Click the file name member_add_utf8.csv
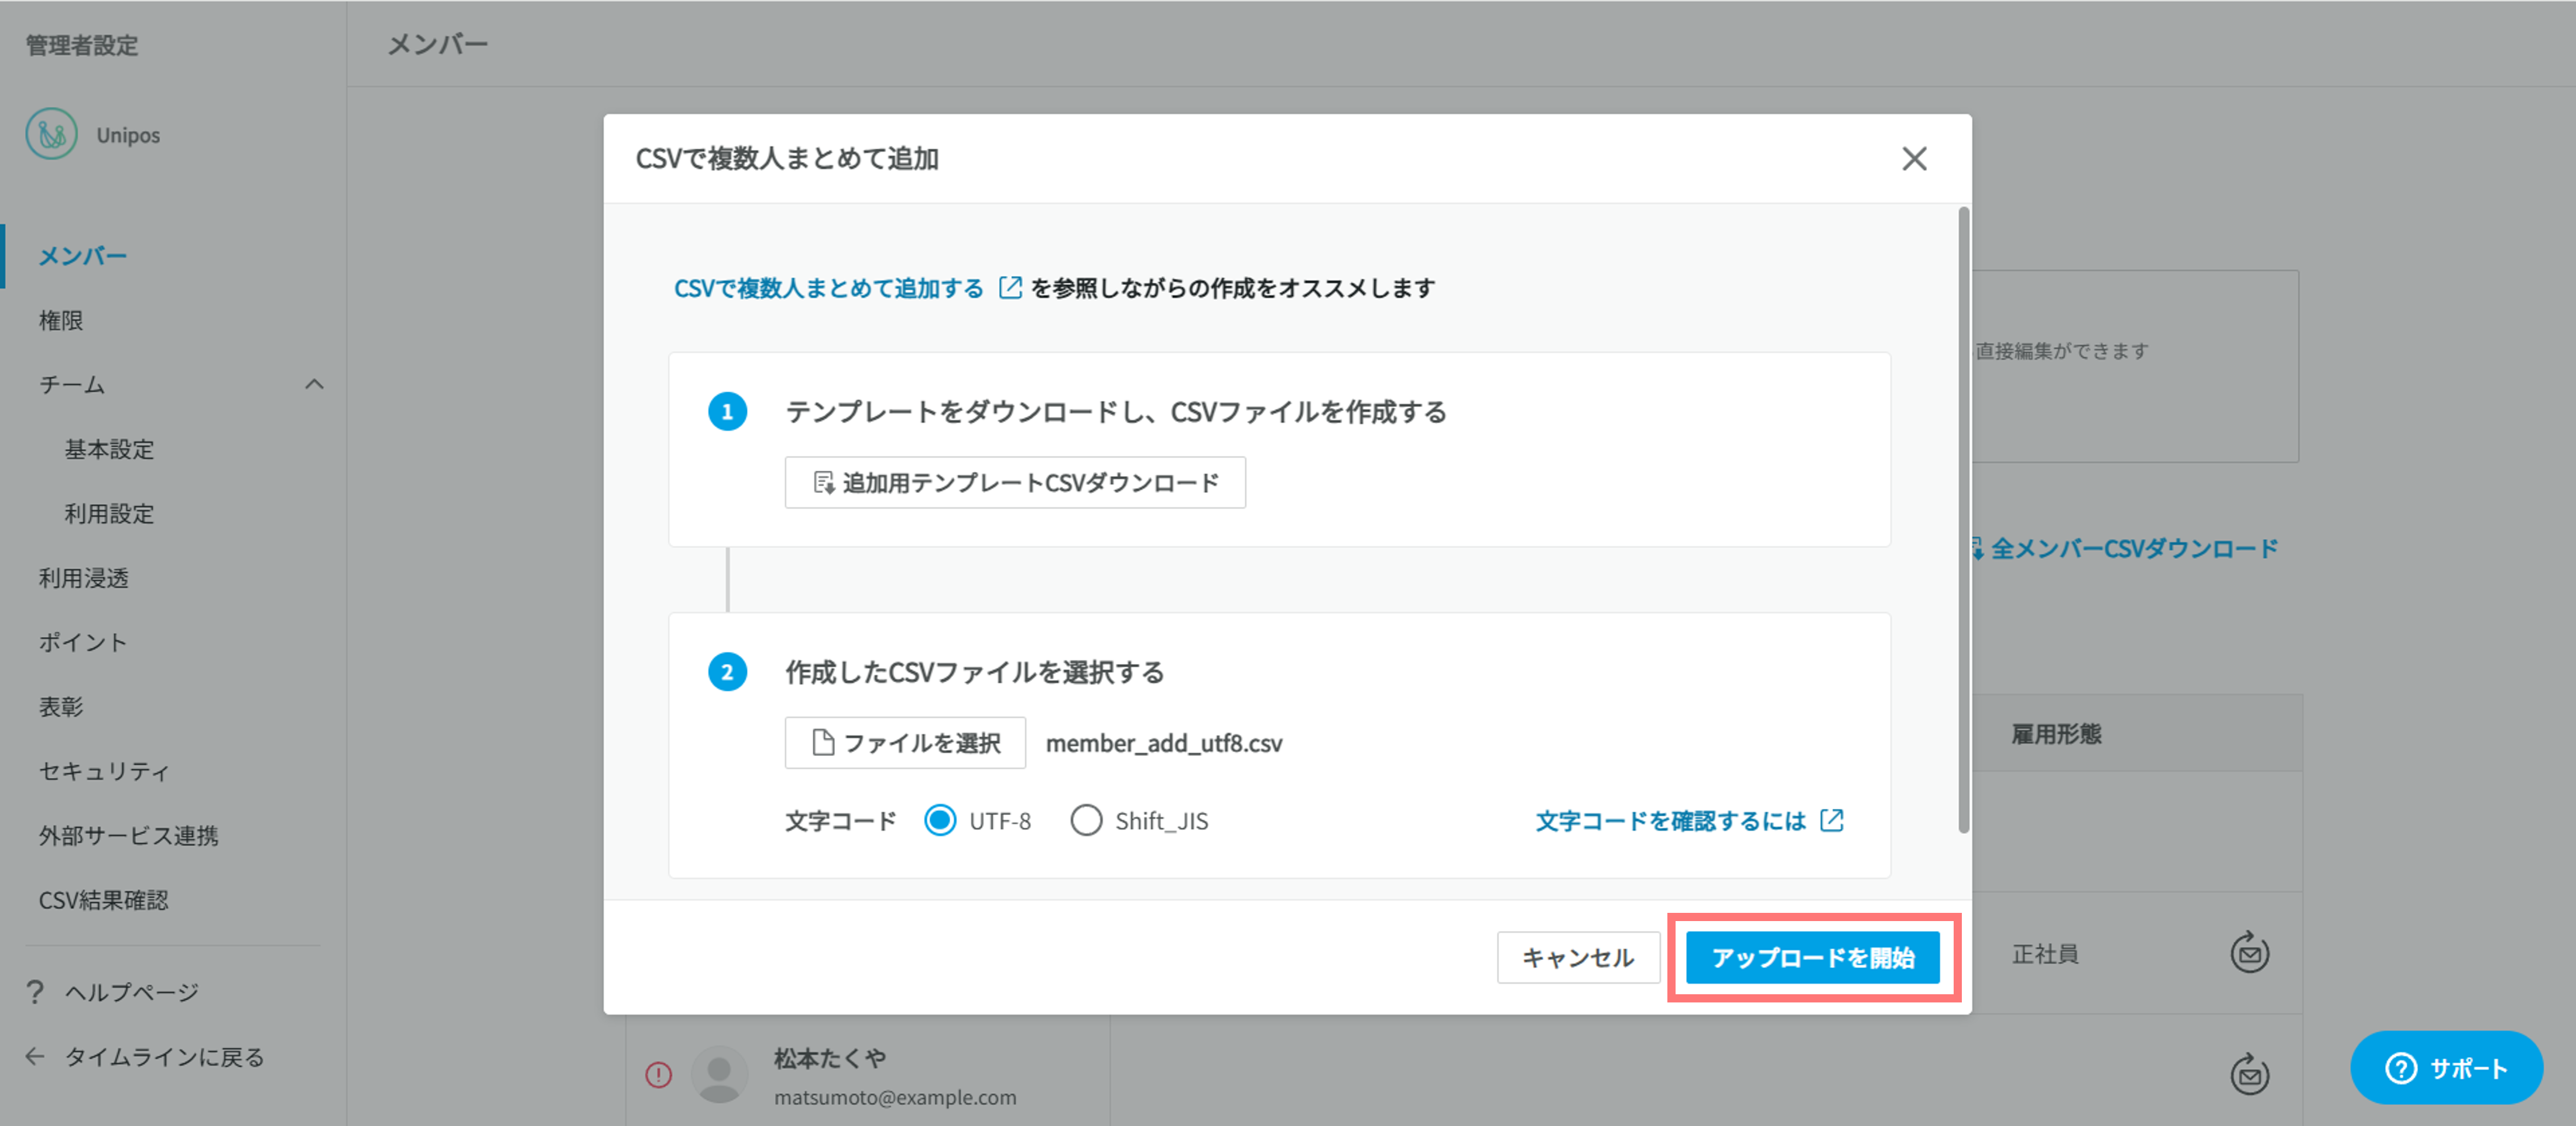 tap(1164, 743)
